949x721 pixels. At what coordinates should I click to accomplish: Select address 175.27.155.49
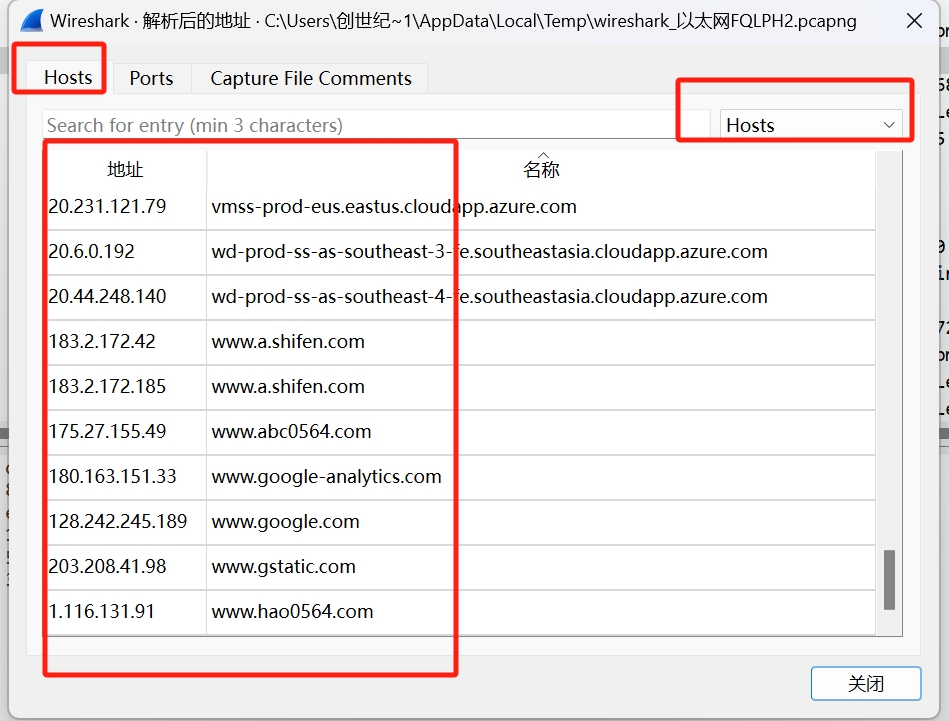tap(108, 431)
